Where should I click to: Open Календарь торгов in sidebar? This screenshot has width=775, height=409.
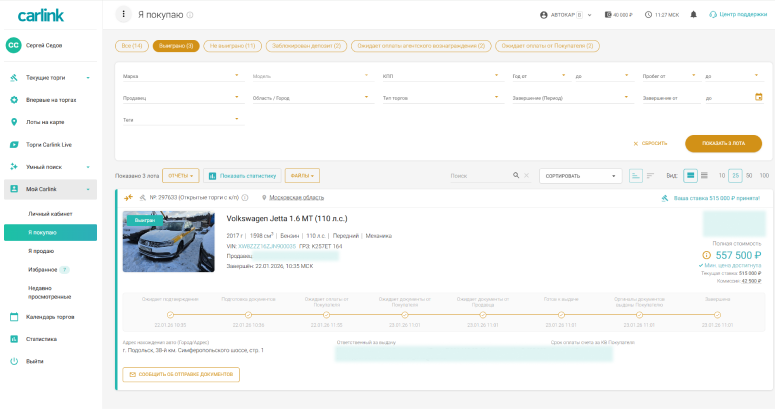tap(49, 317)
